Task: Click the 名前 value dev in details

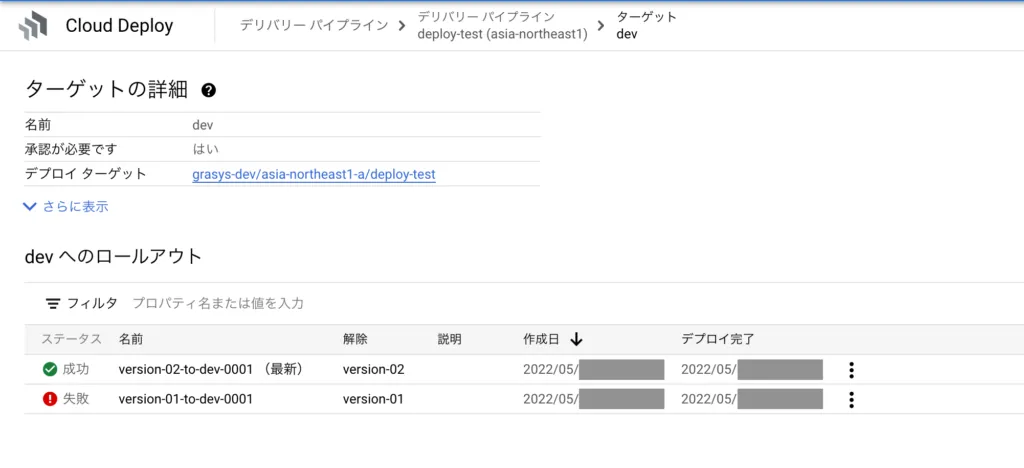Action: [202, 125]
